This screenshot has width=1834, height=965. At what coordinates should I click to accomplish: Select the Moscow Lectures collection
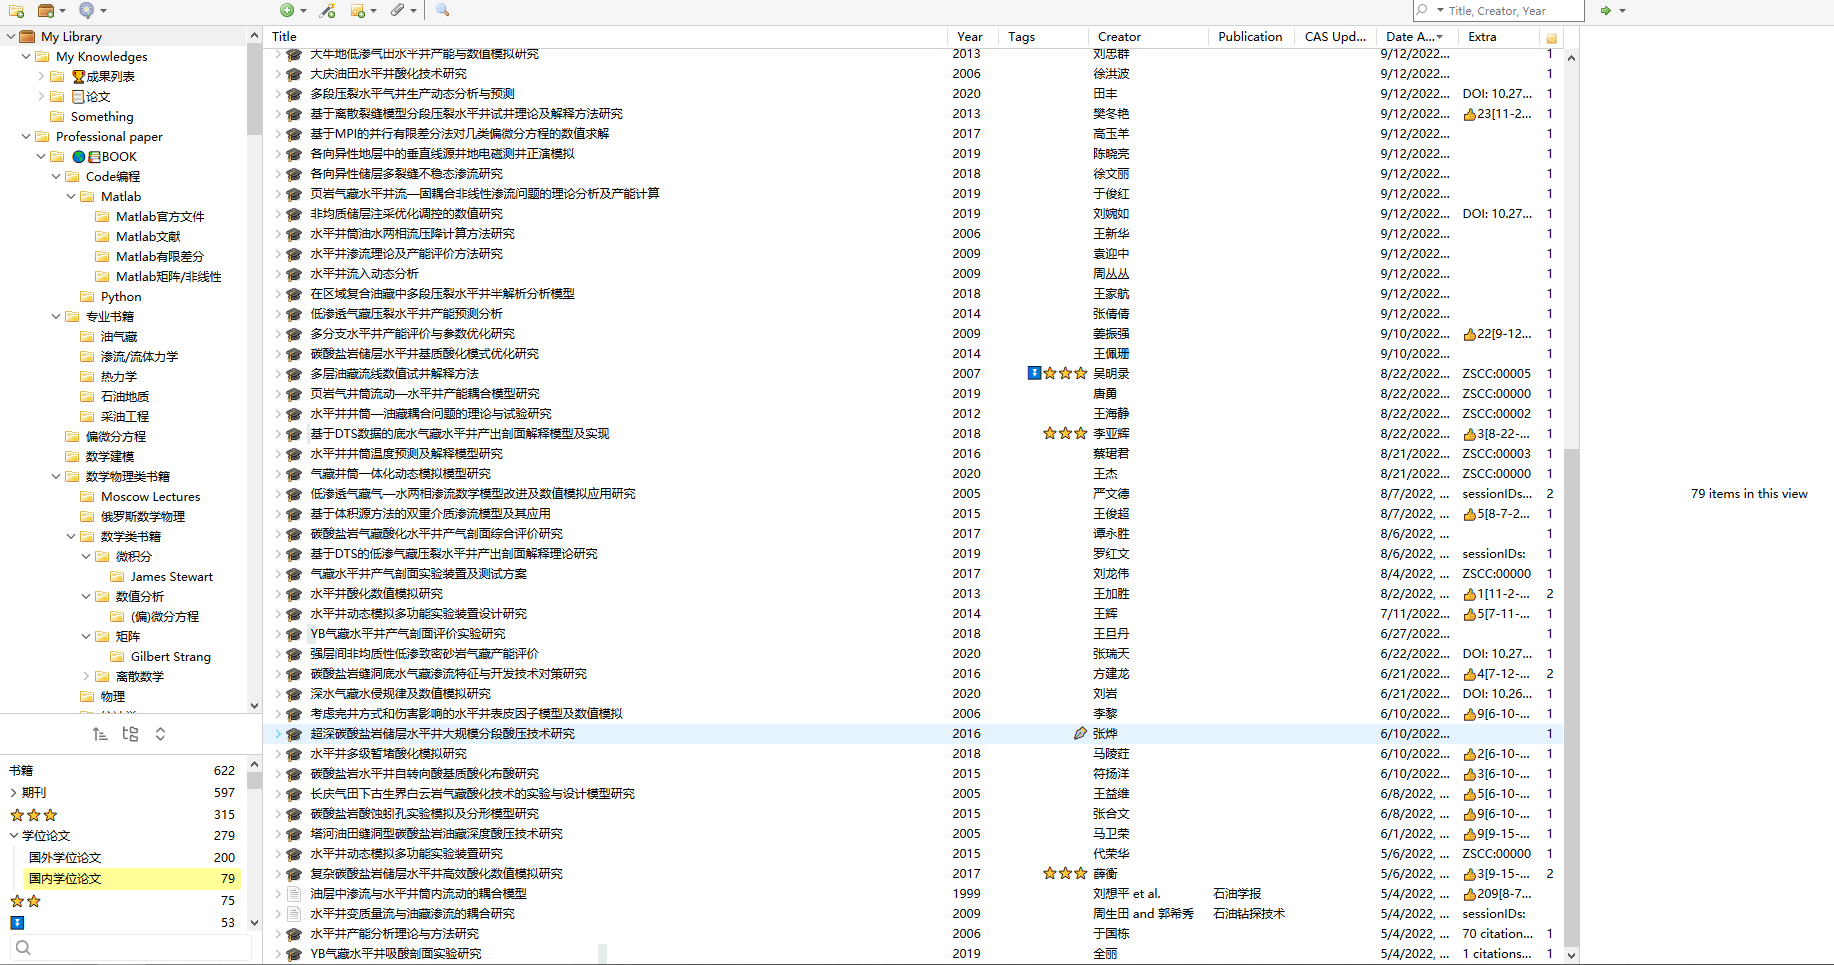click(x=150, y=496)
